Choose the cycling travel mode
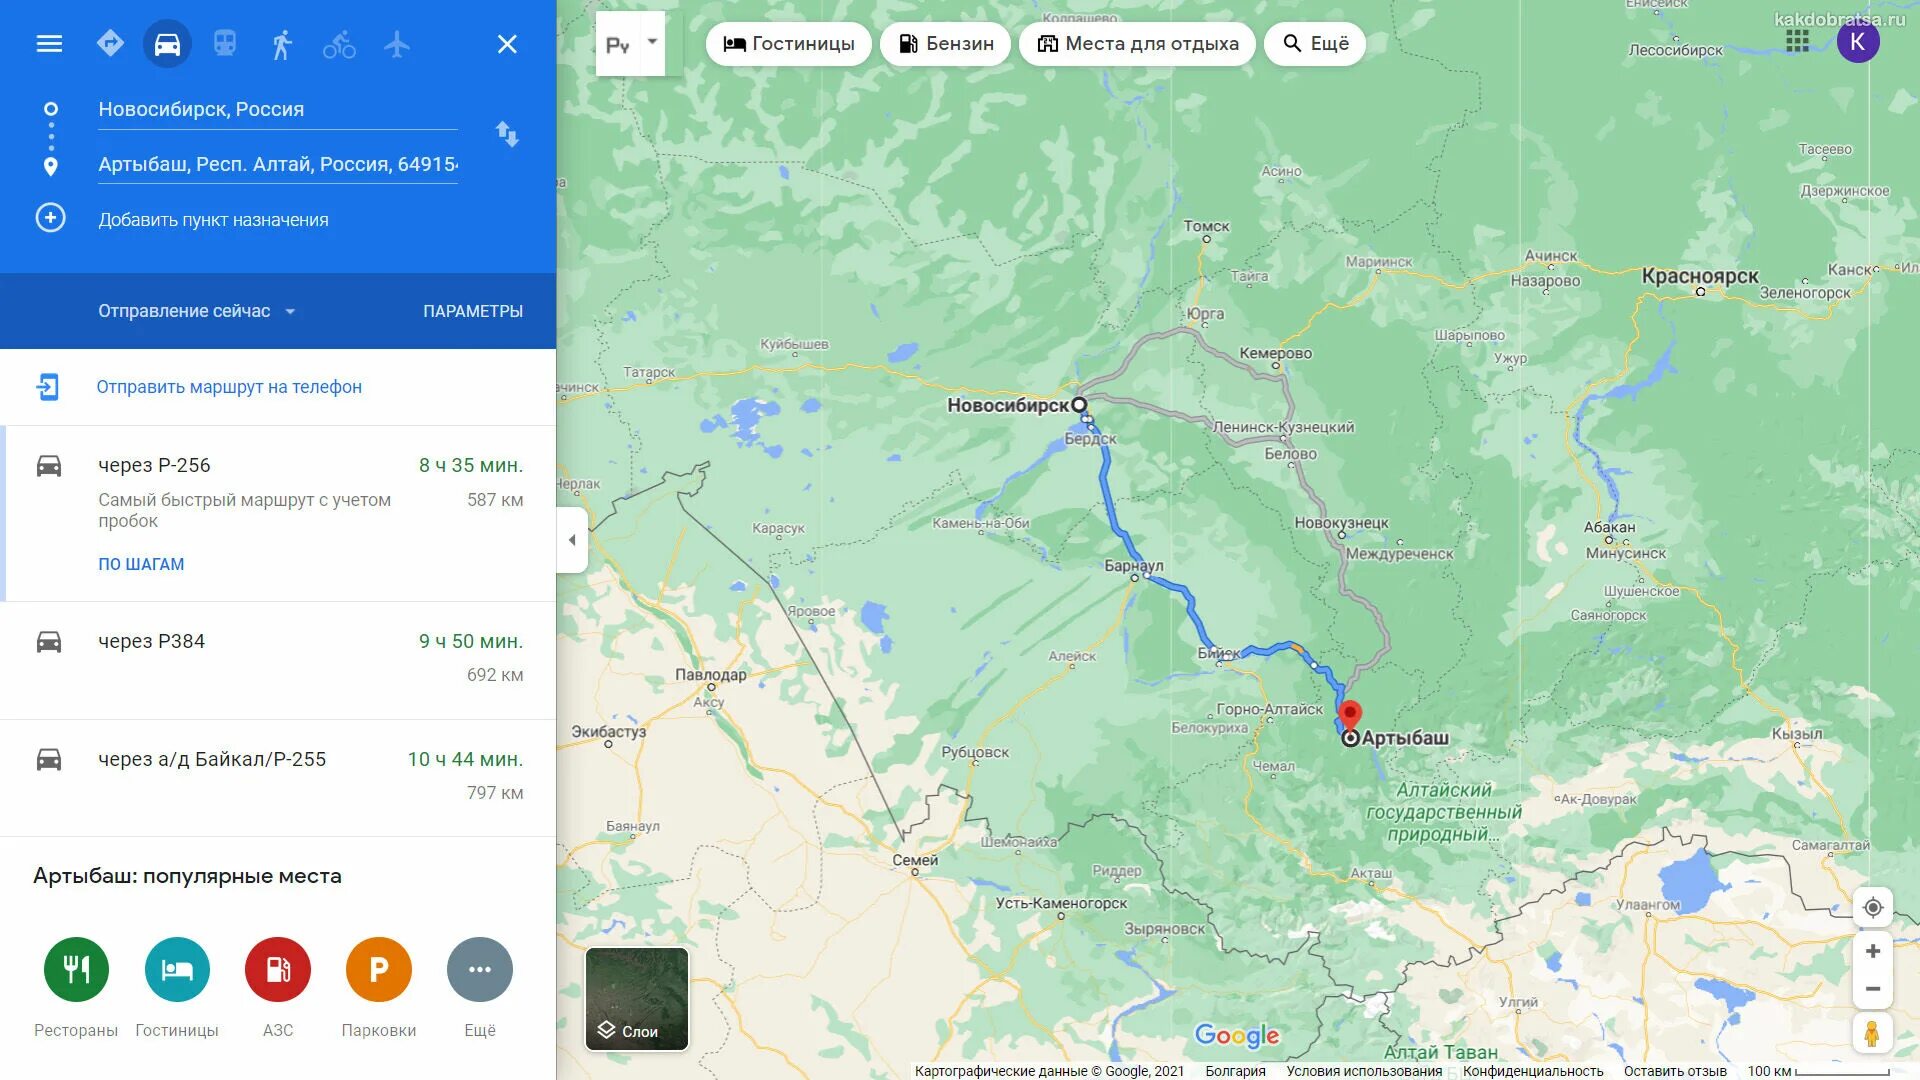 tap(339, 44)
